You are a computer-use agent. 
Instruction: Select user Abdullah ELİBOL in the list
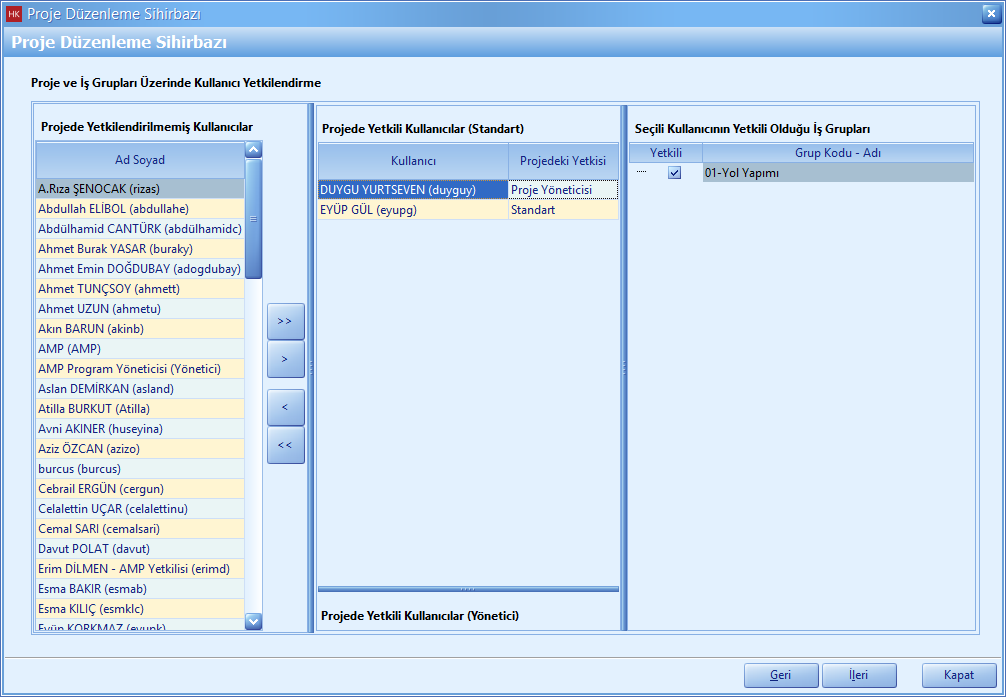[113, 208]
